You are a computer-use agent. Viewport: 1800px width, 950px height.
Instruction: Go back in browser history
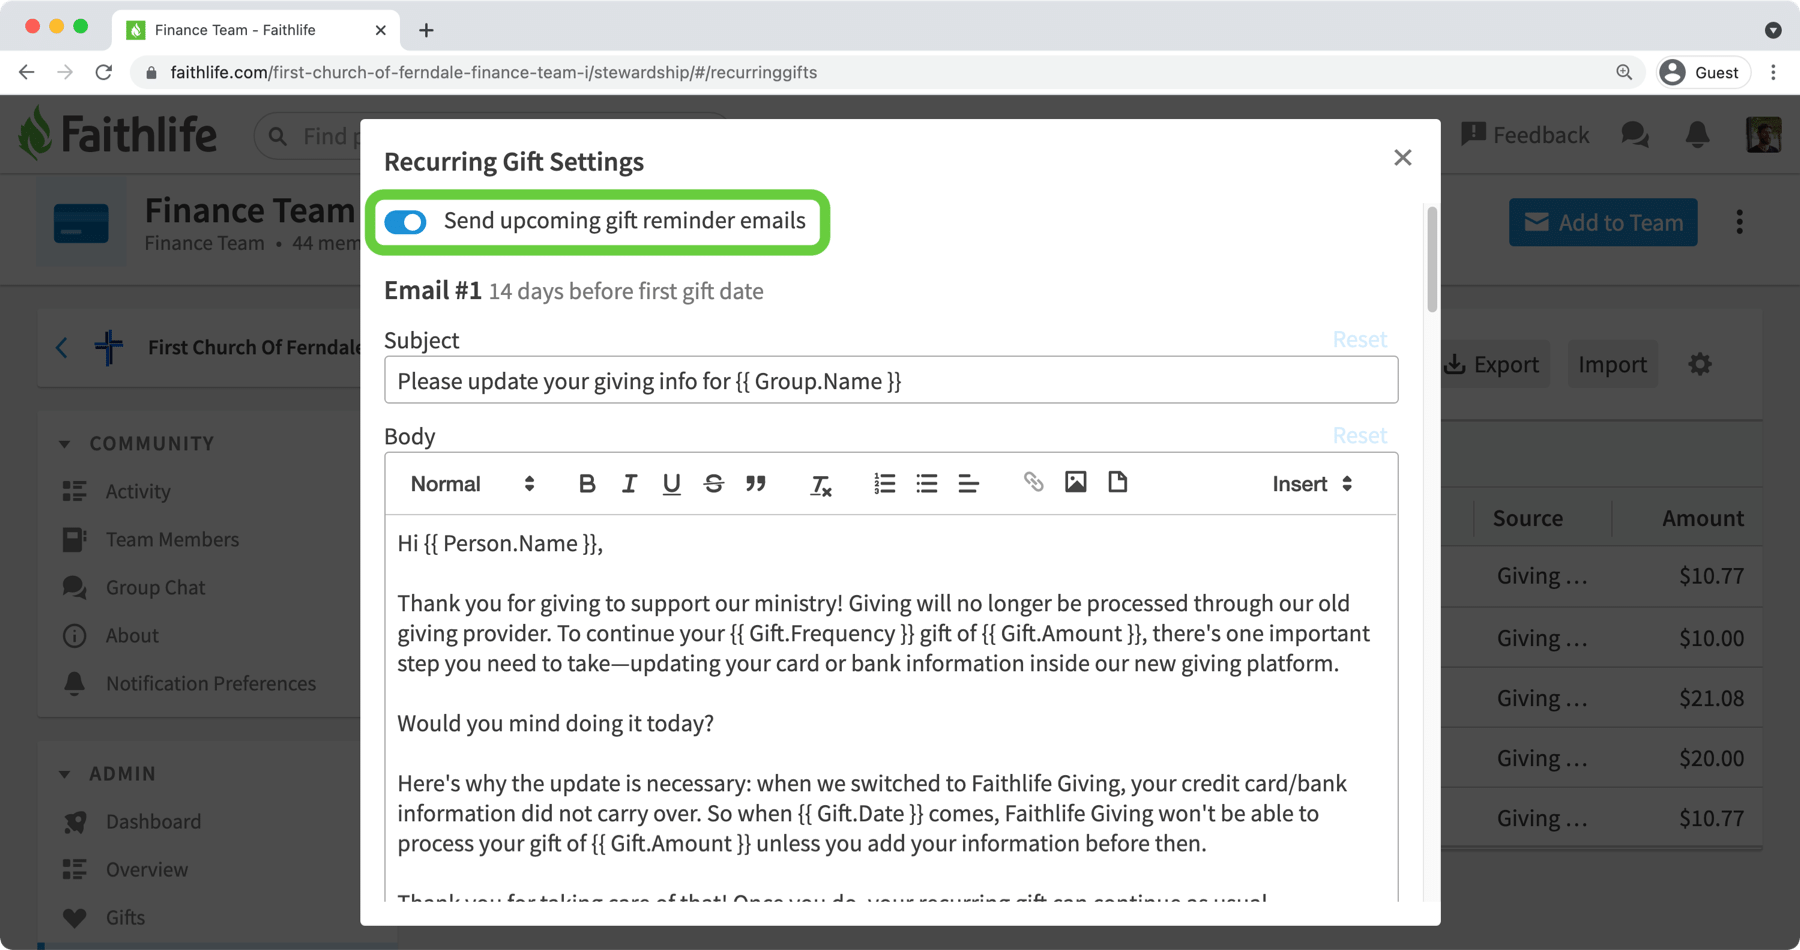click(27, 72)
